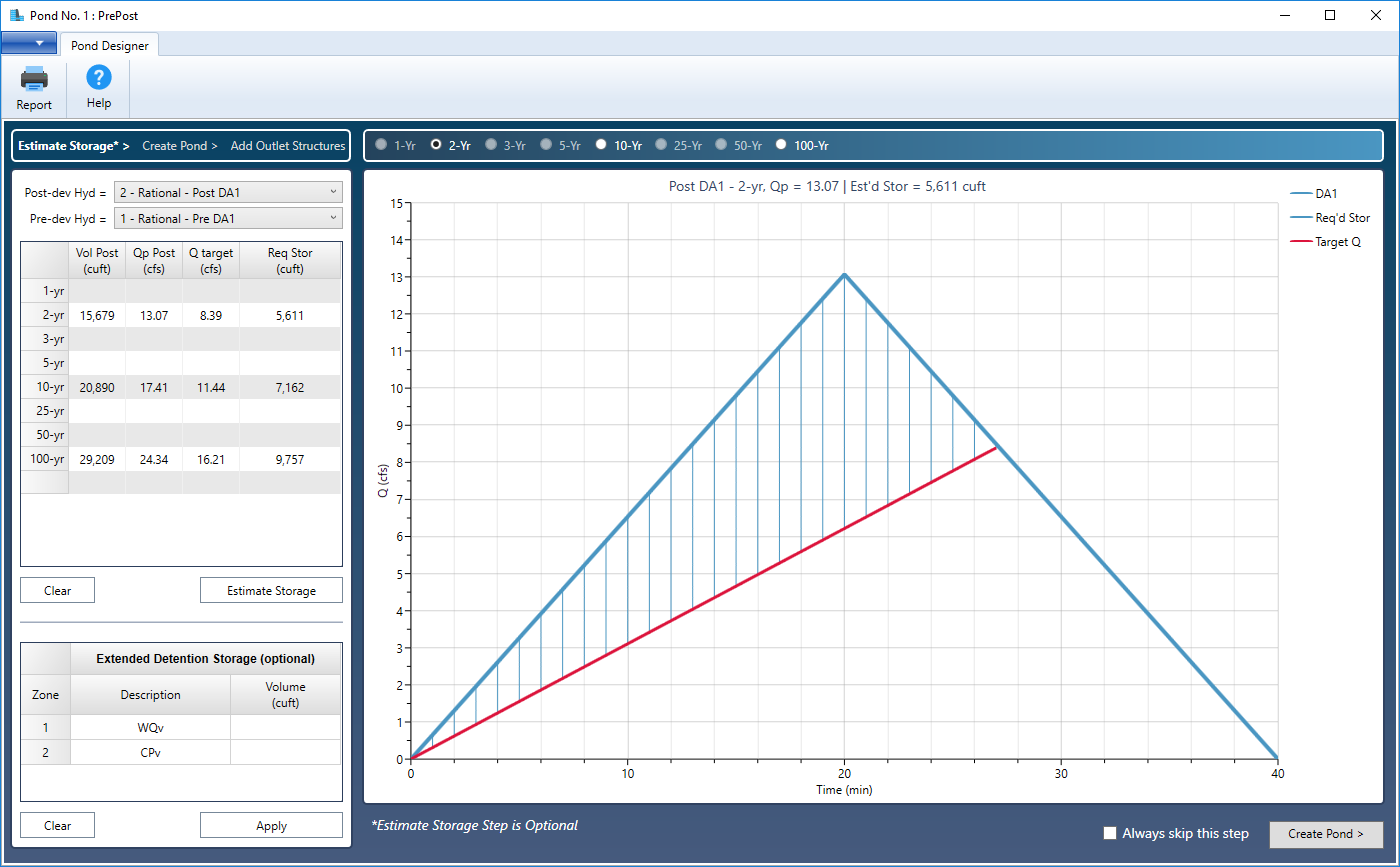Select the 1-Yr storm radio button

[380, 144]
